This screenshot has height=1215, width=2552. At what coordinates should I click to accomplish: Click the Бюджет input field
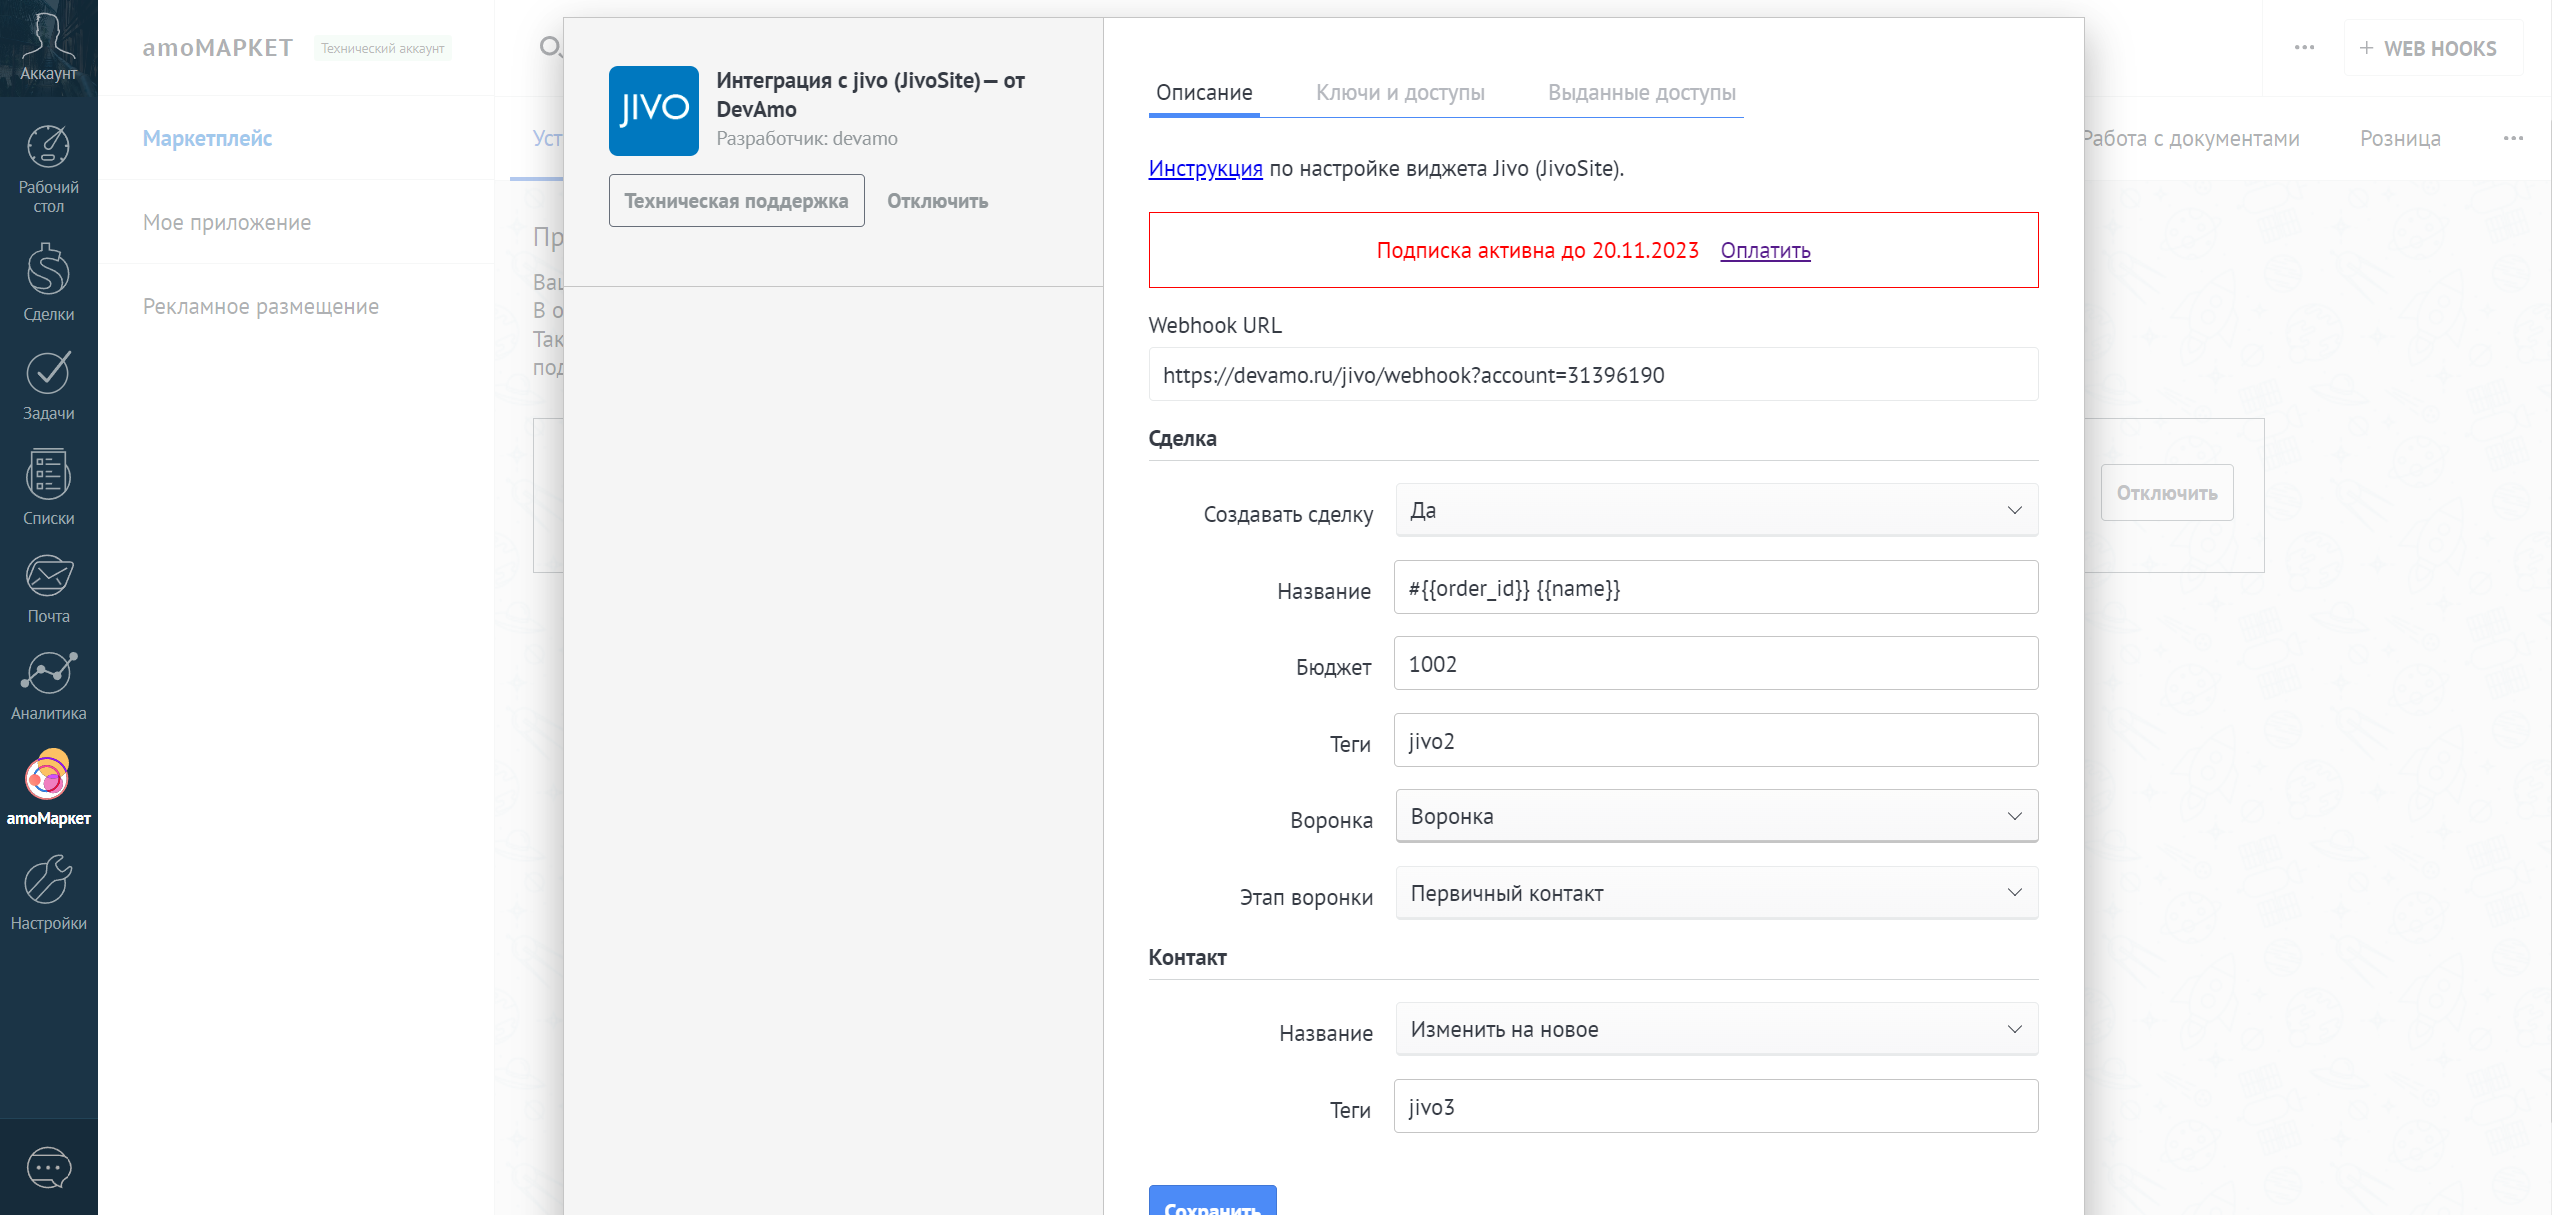pyautogui.click(x=1716, y=664)
